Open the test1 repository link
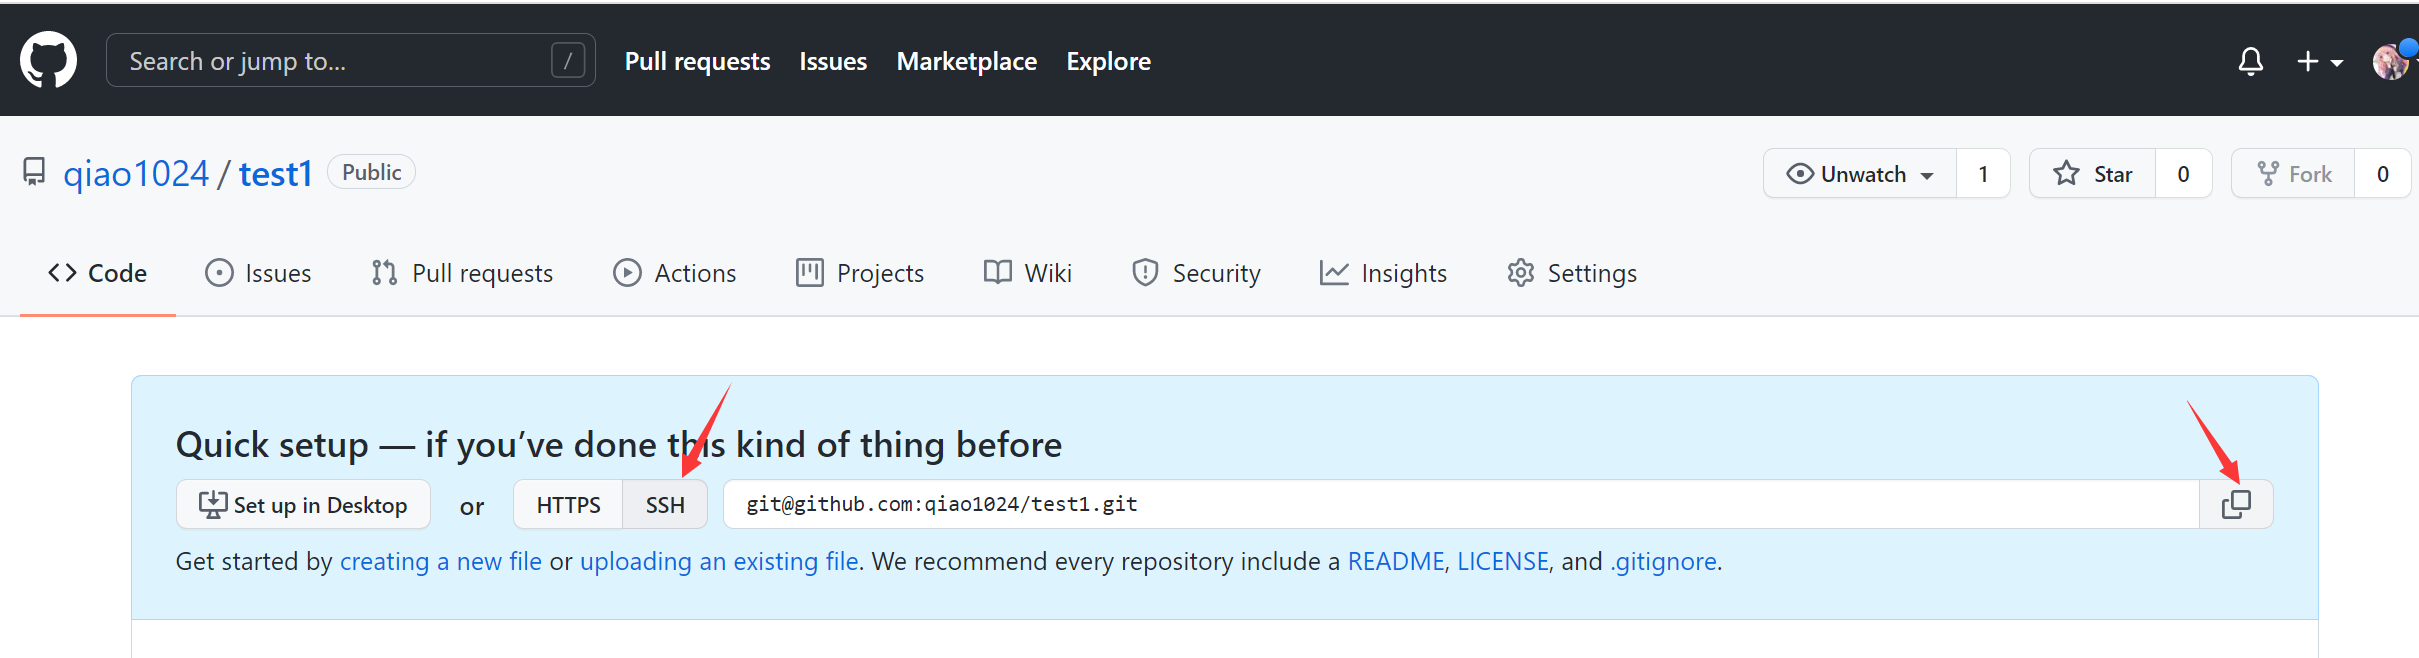This screenshot has height=658, width=2419. click(x=276, y=174)
